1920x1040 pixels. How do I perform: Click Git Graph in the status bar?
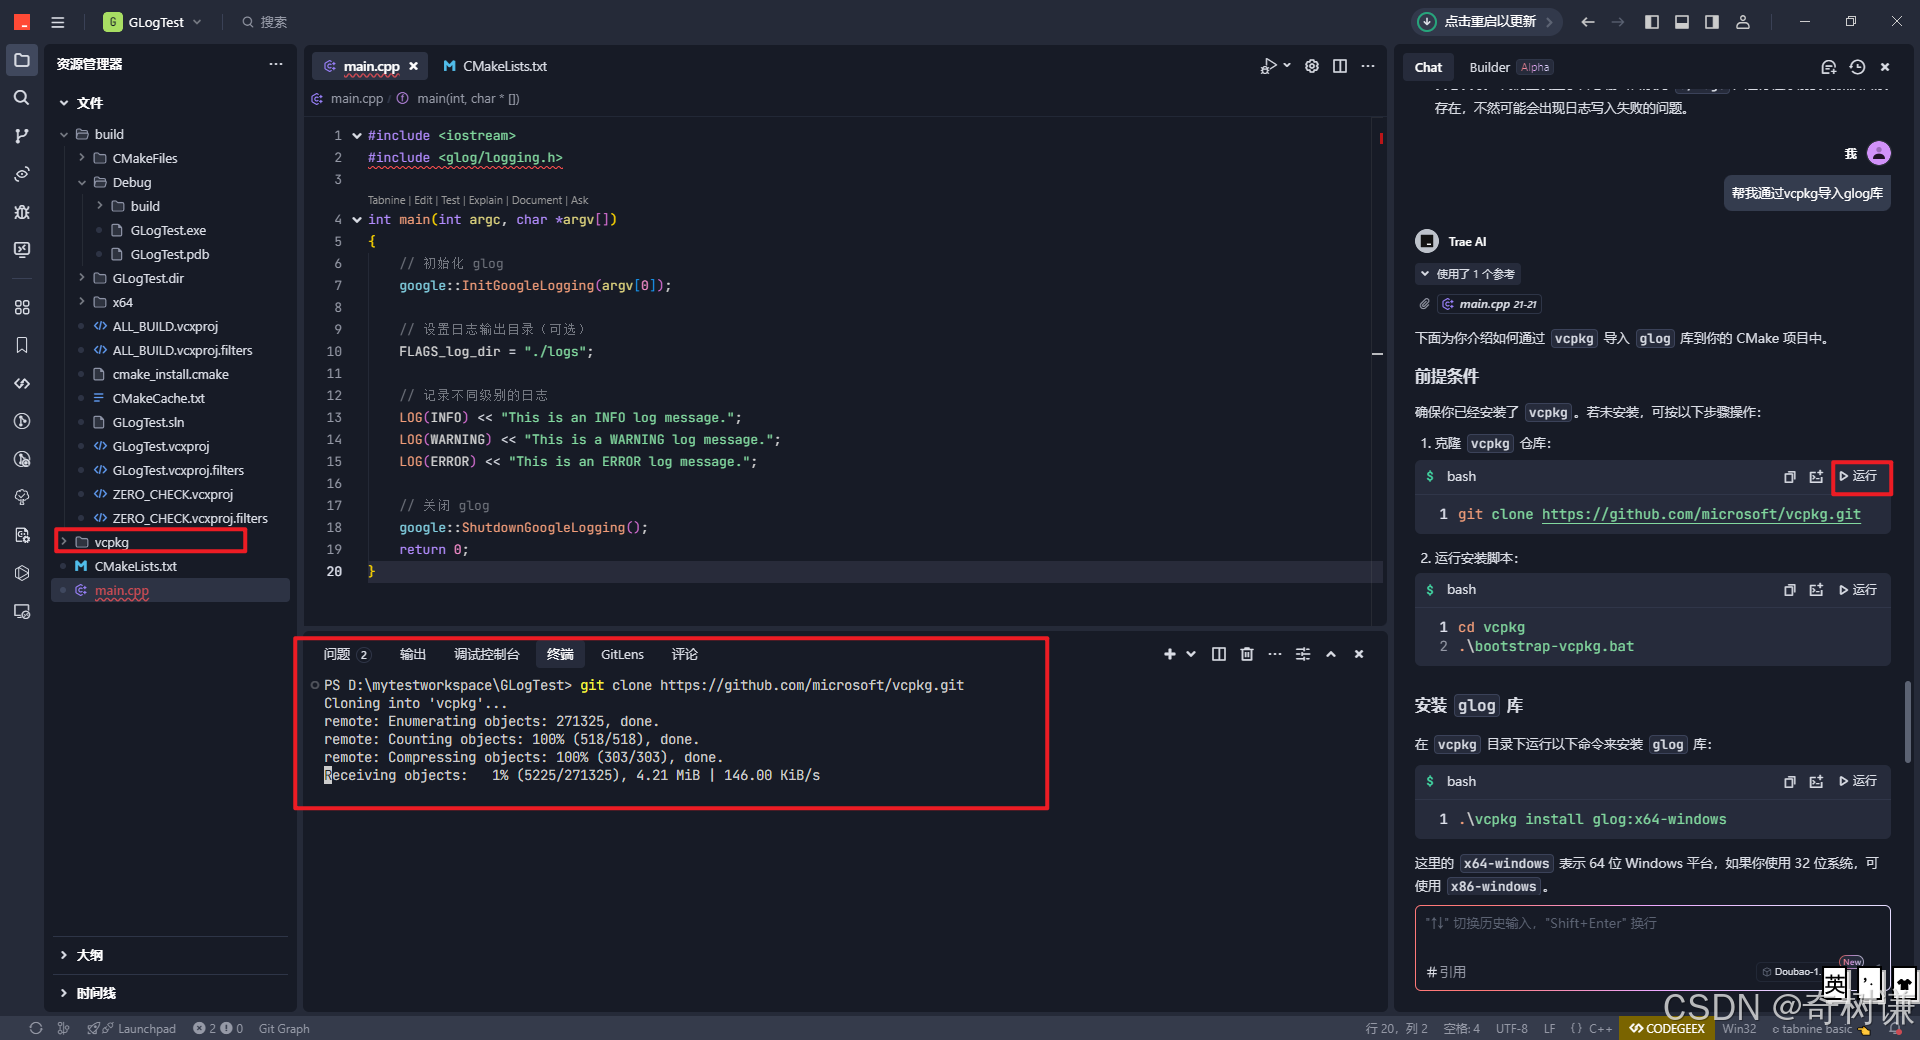point(284,1028)
